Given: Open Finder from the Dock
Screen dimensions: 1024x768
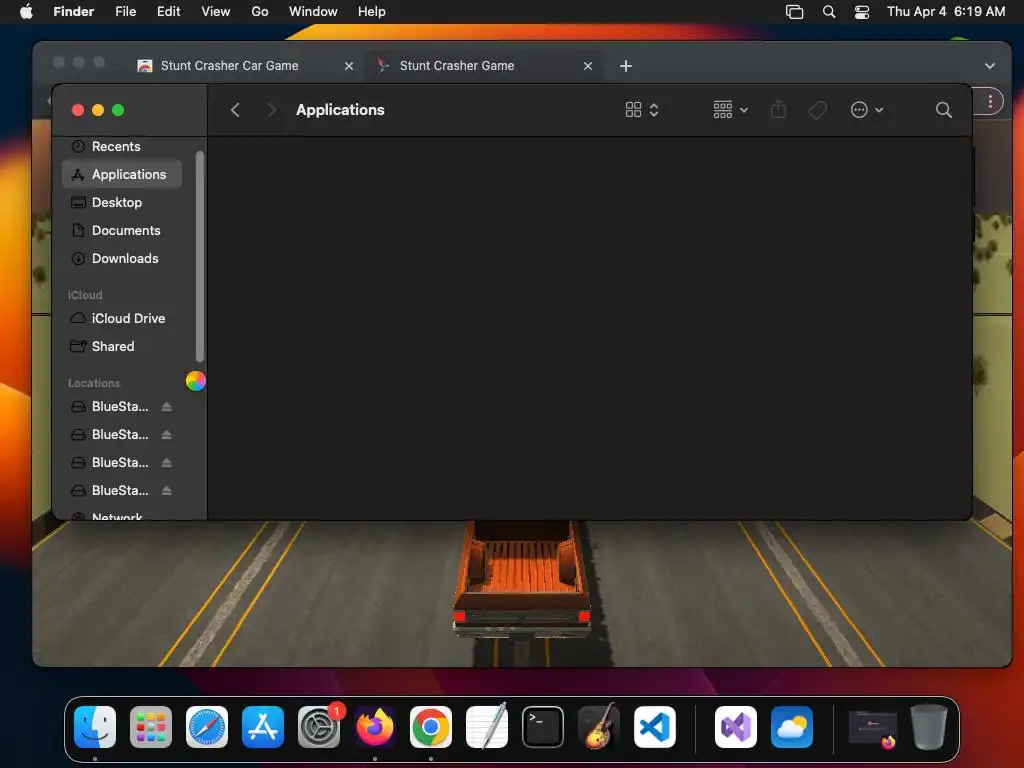Looking at the screenshot, I should (95, 727).
